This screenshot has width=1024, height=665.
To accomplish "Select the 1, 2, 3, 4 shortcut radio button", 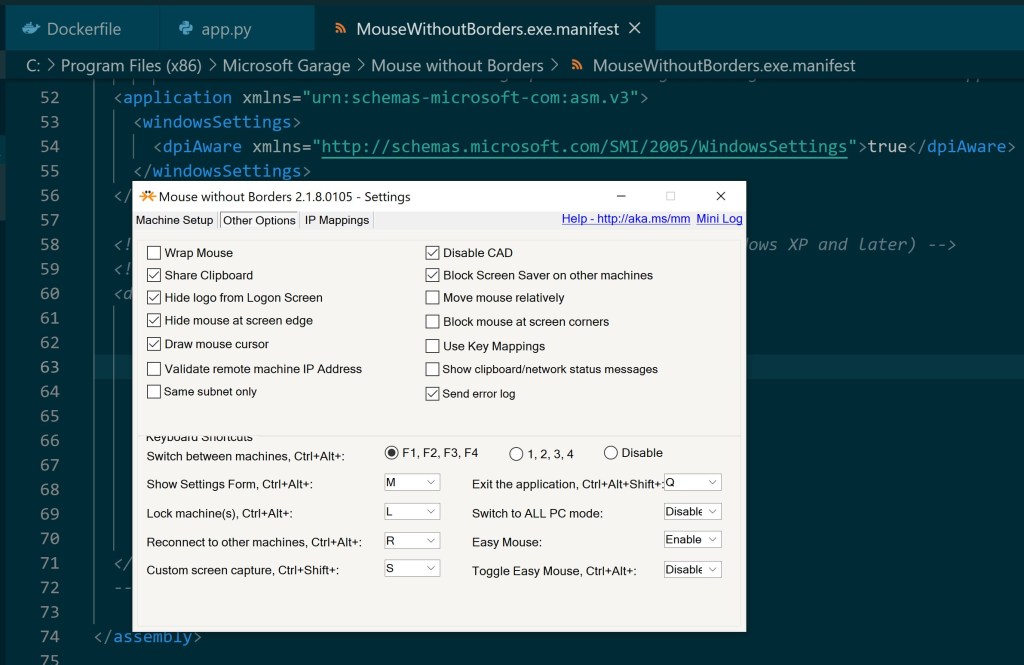I will pos(516,452).
